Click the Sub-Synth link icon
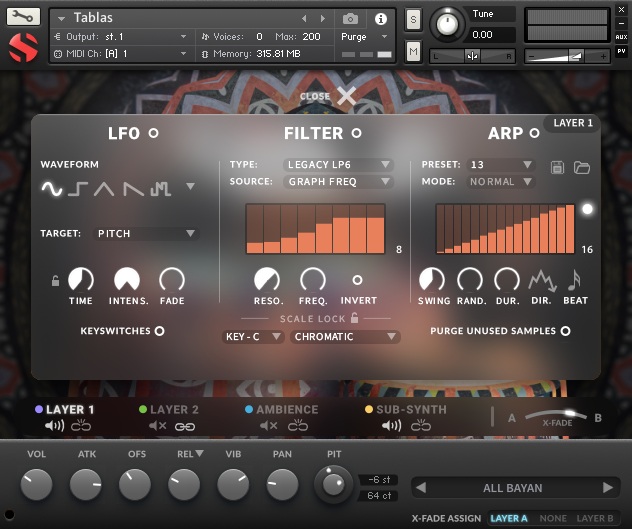Viewport: 632px width, 529px height. 421,426
